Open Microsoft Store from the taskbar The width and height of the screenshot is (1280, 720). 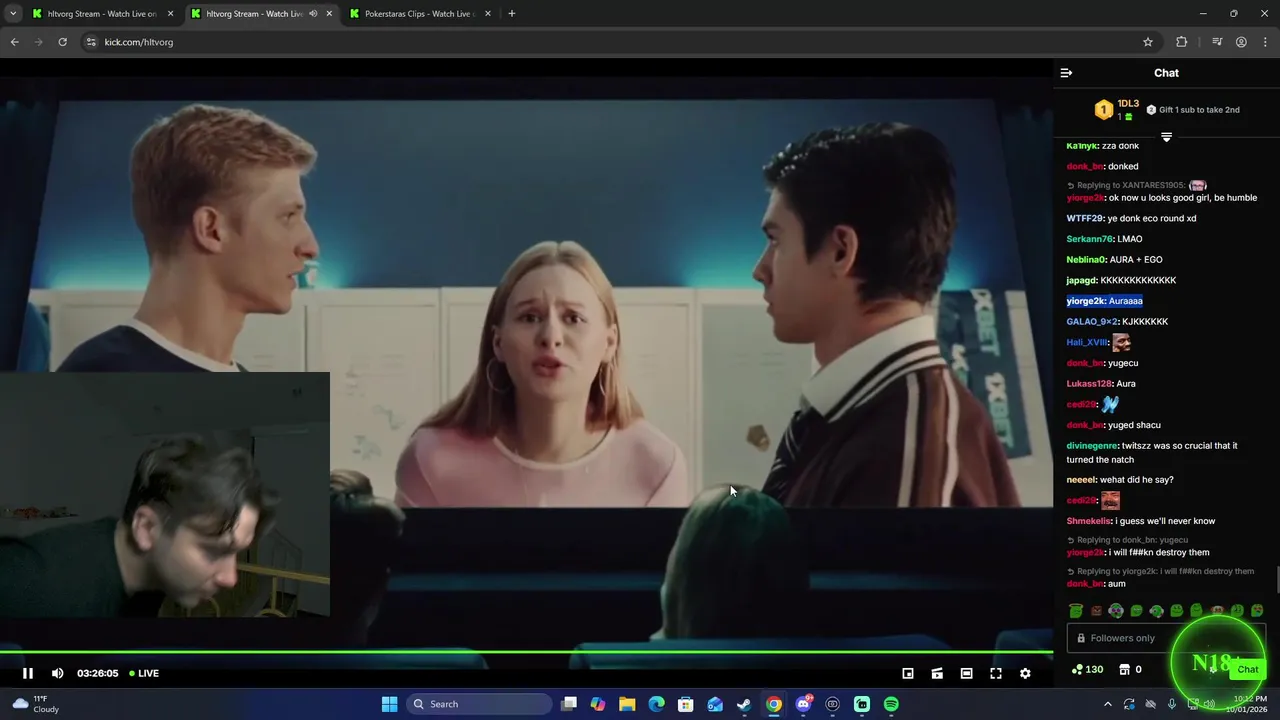click(x=686, y=704)
